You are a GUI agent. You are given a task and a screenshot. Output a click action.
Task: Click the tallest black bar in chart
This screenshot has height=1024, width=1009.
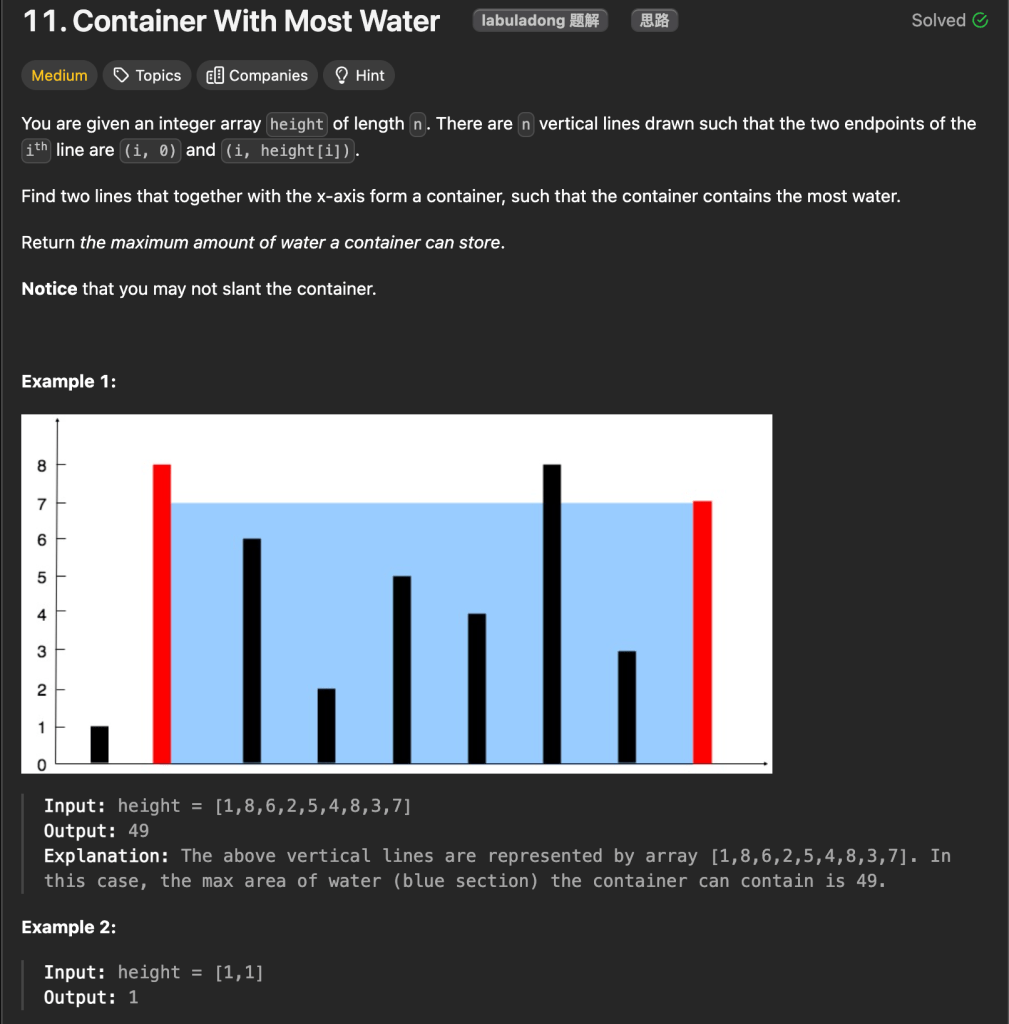tap(552, 612)
